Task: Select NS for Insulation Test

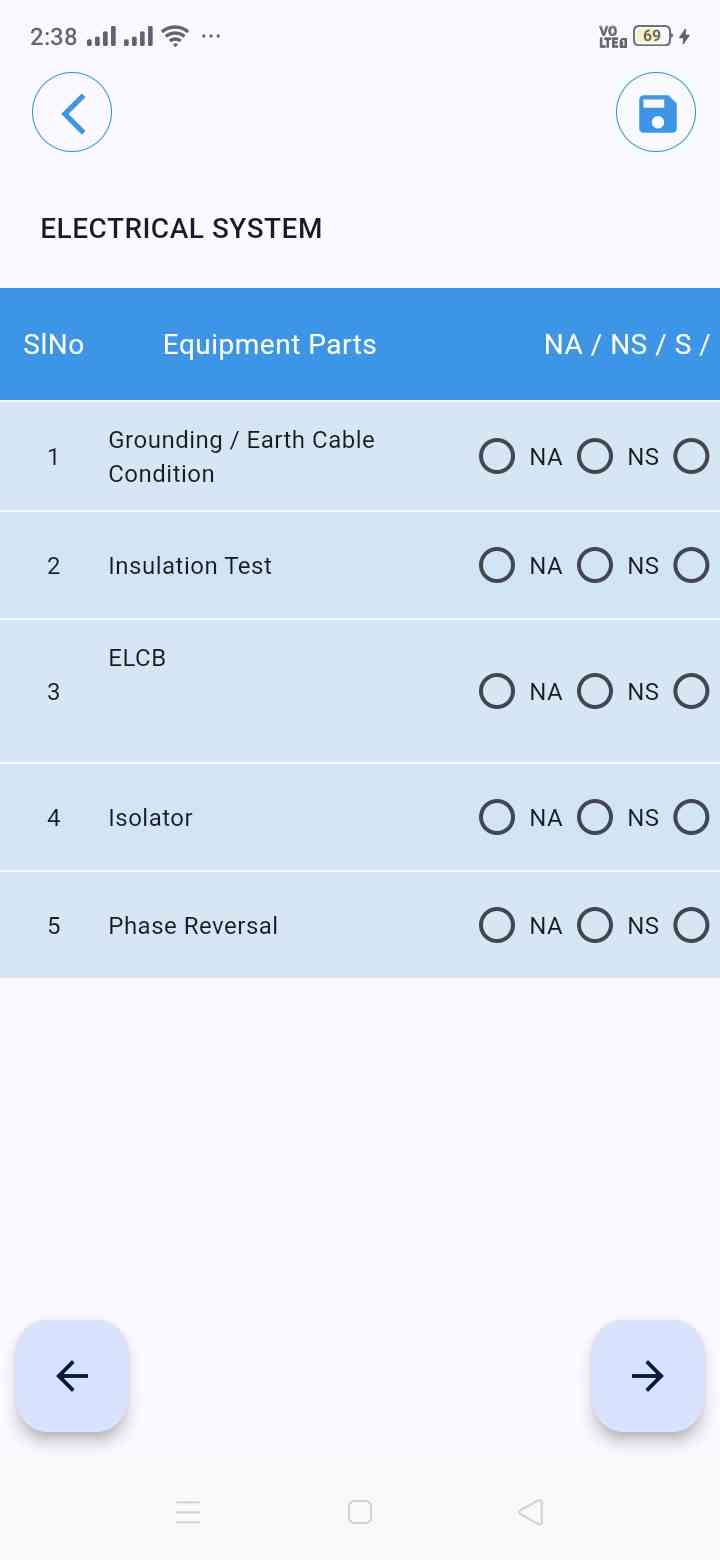Action: coord(595,566)
